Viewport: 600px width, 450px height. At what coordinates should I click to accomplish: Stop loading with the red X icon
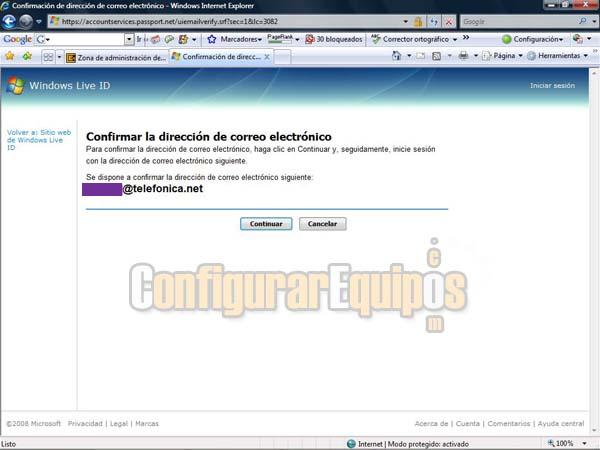click(449, 22)
